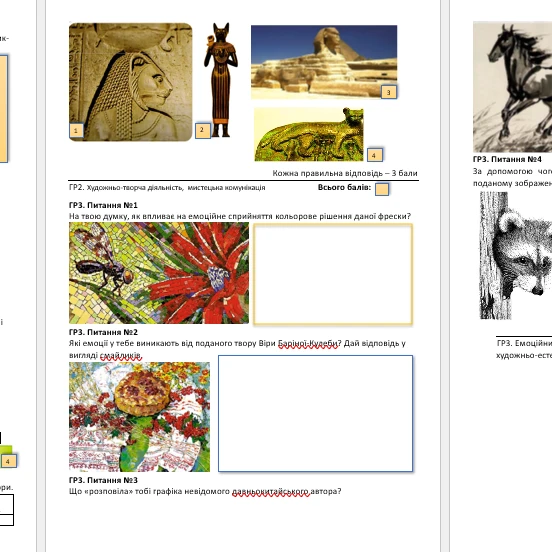Click the 'Всього балів:' label
This screenshot has width=552, height=552.
coord(344,187)
